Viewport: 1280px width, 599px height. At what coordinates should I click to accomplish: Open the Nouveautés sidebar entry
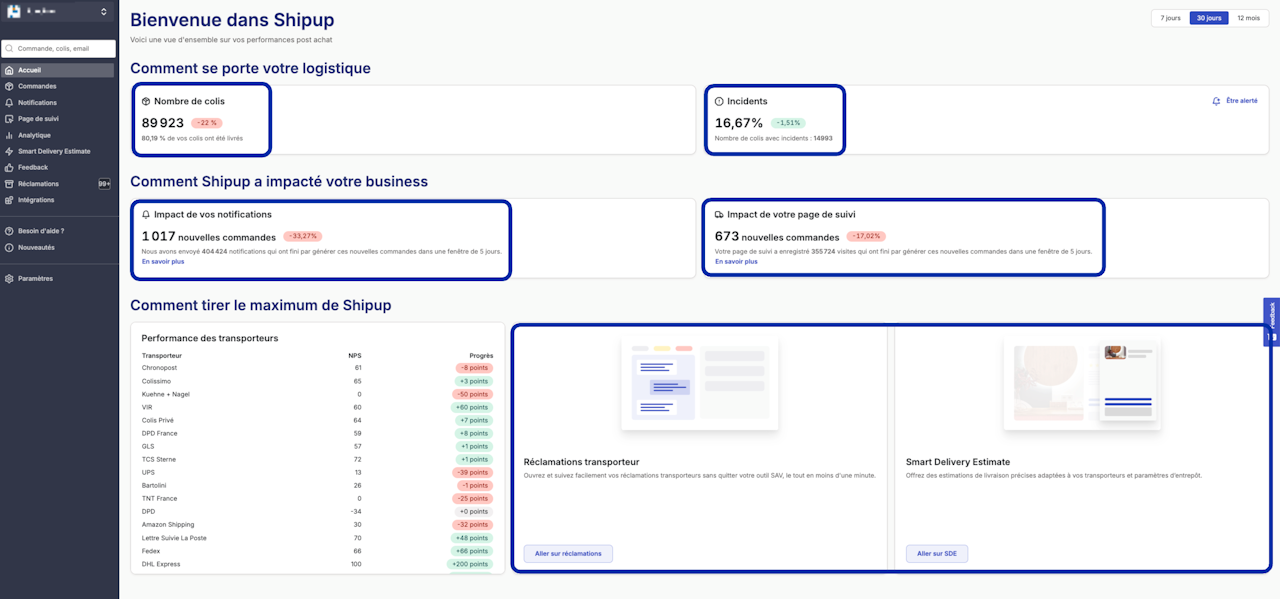(x=36, y=247)
